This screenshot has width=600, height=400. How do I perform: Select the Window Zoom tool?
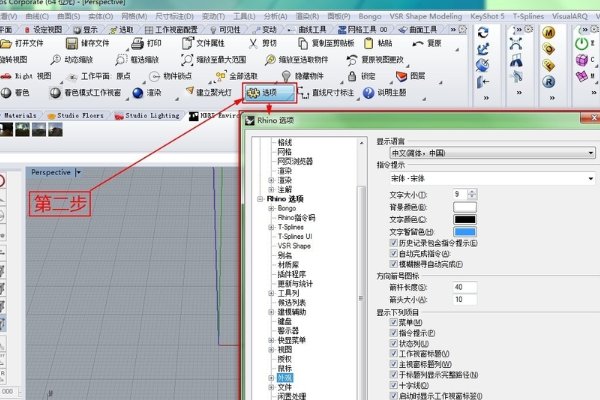121,60
